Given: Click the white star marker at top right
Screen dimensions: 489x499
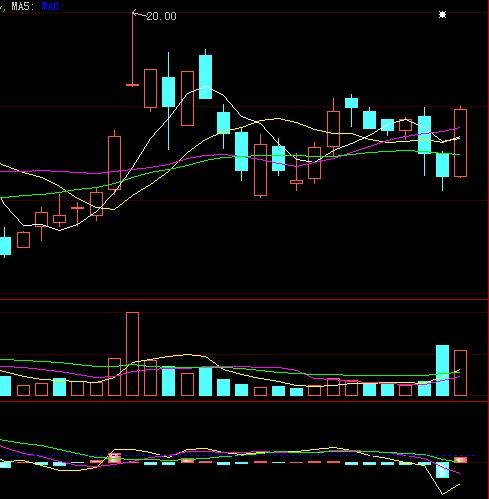Looking at the screenshot, I should coord(442,15).
